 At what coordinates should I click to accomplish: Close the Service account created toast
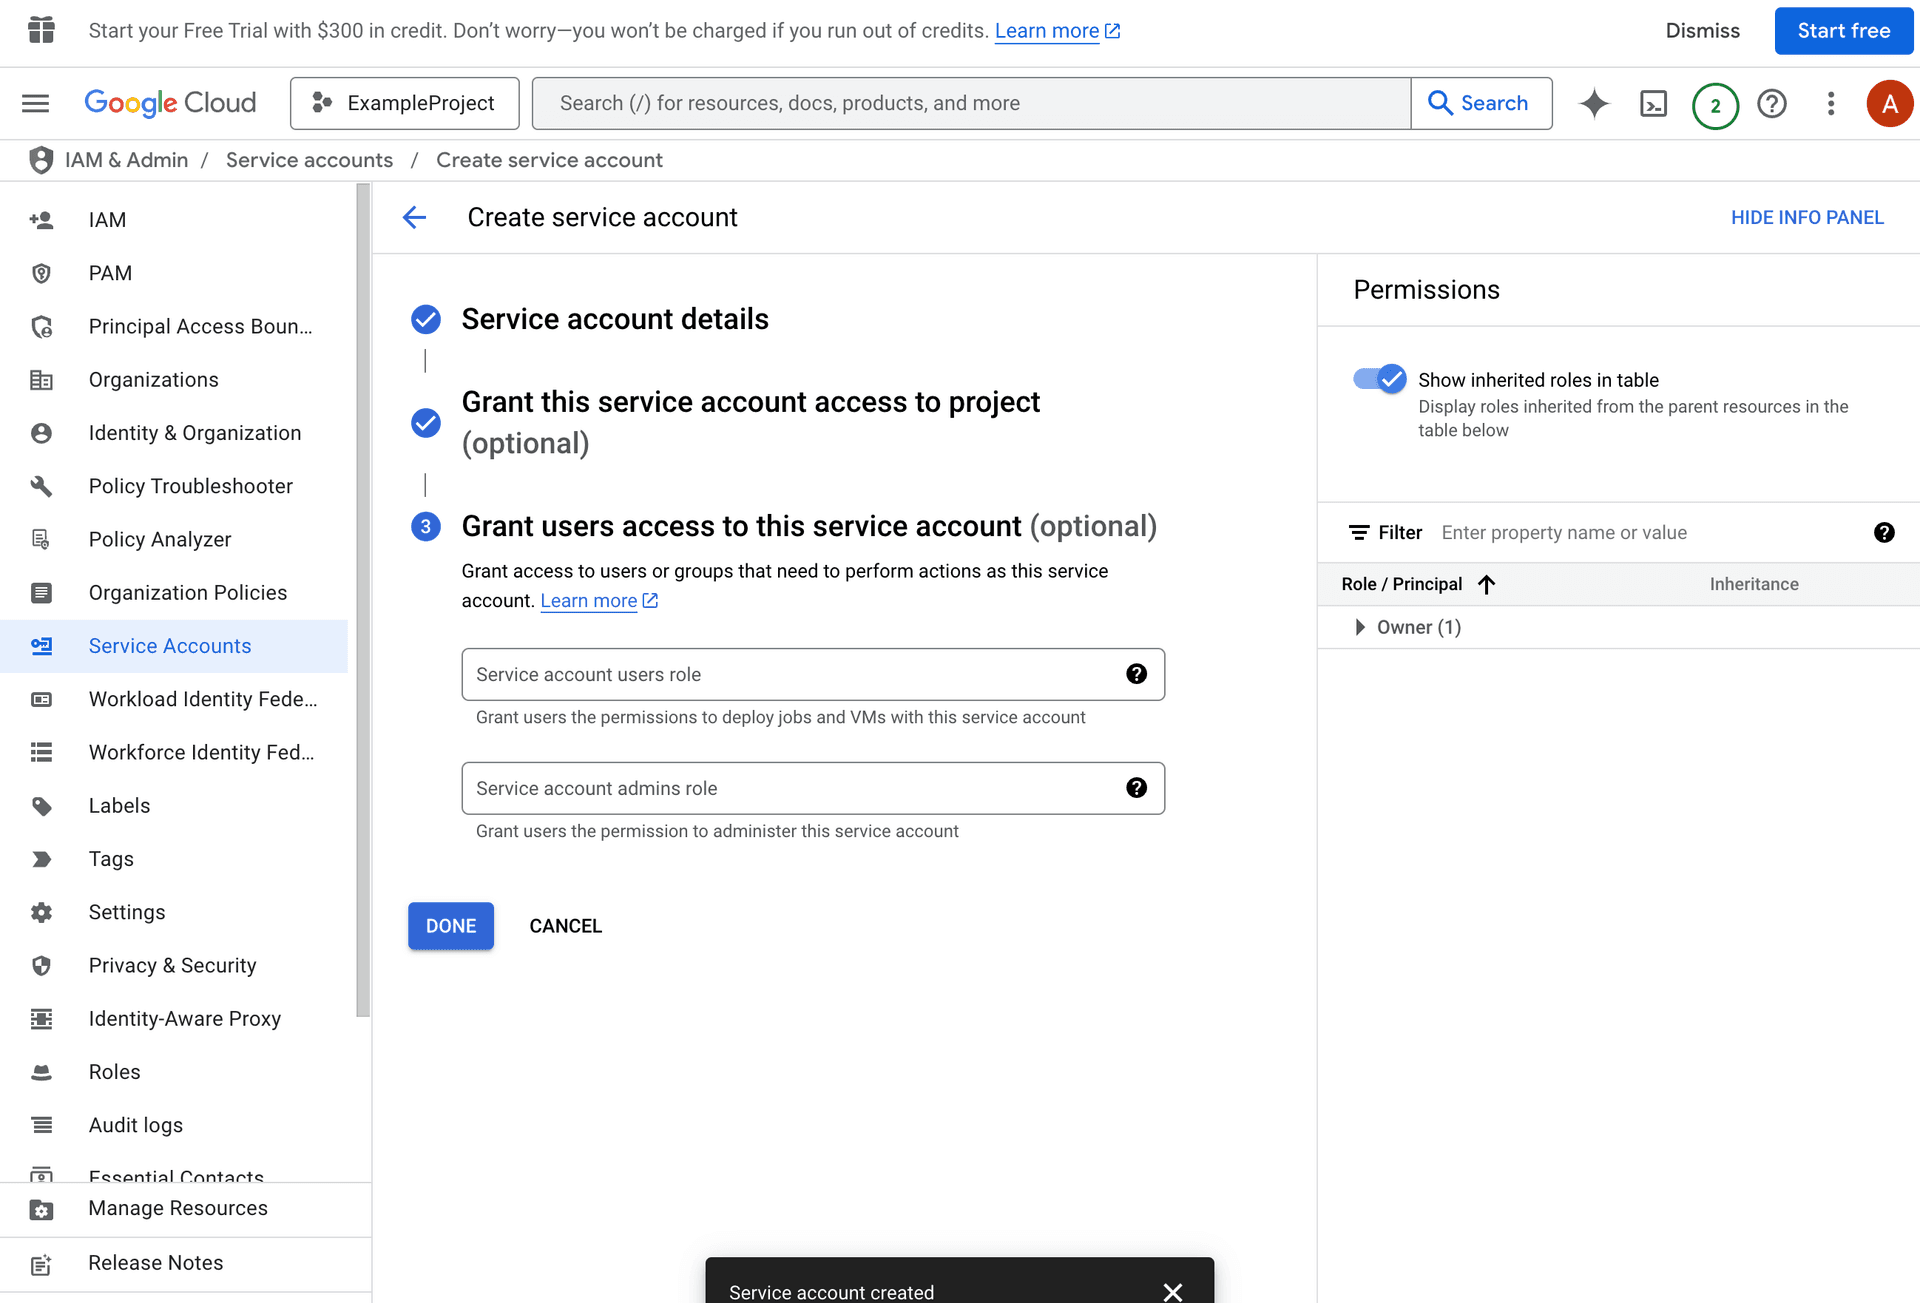(x=1173, y=1292)
